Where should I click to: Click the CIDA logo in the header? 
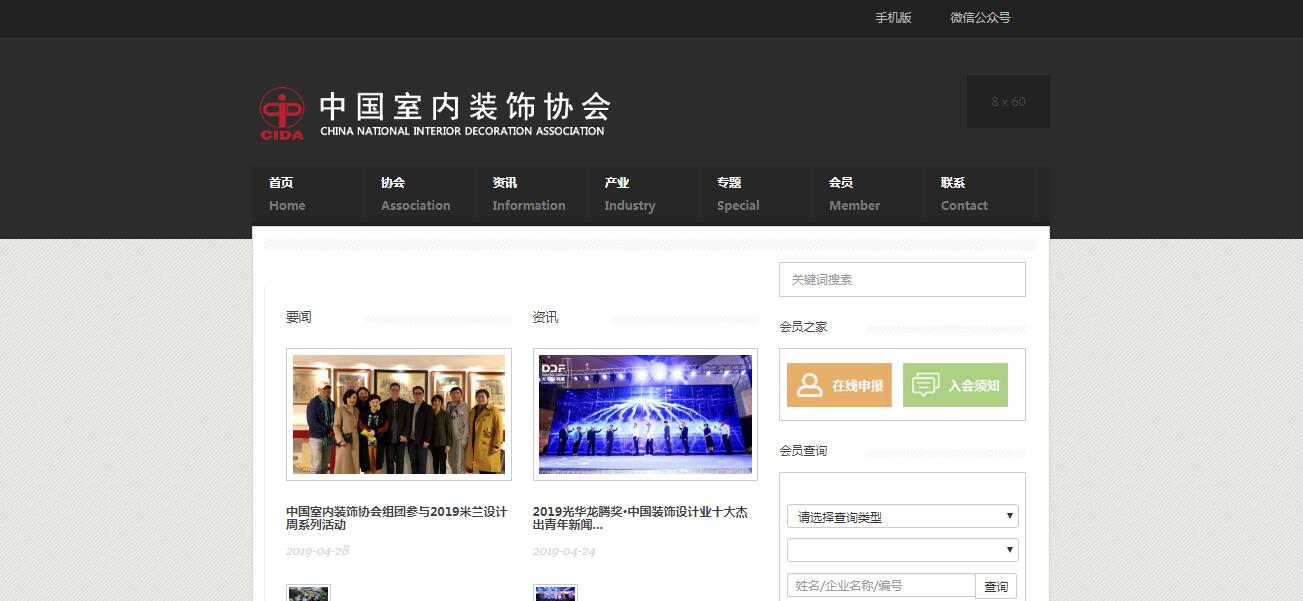point(281,113)
